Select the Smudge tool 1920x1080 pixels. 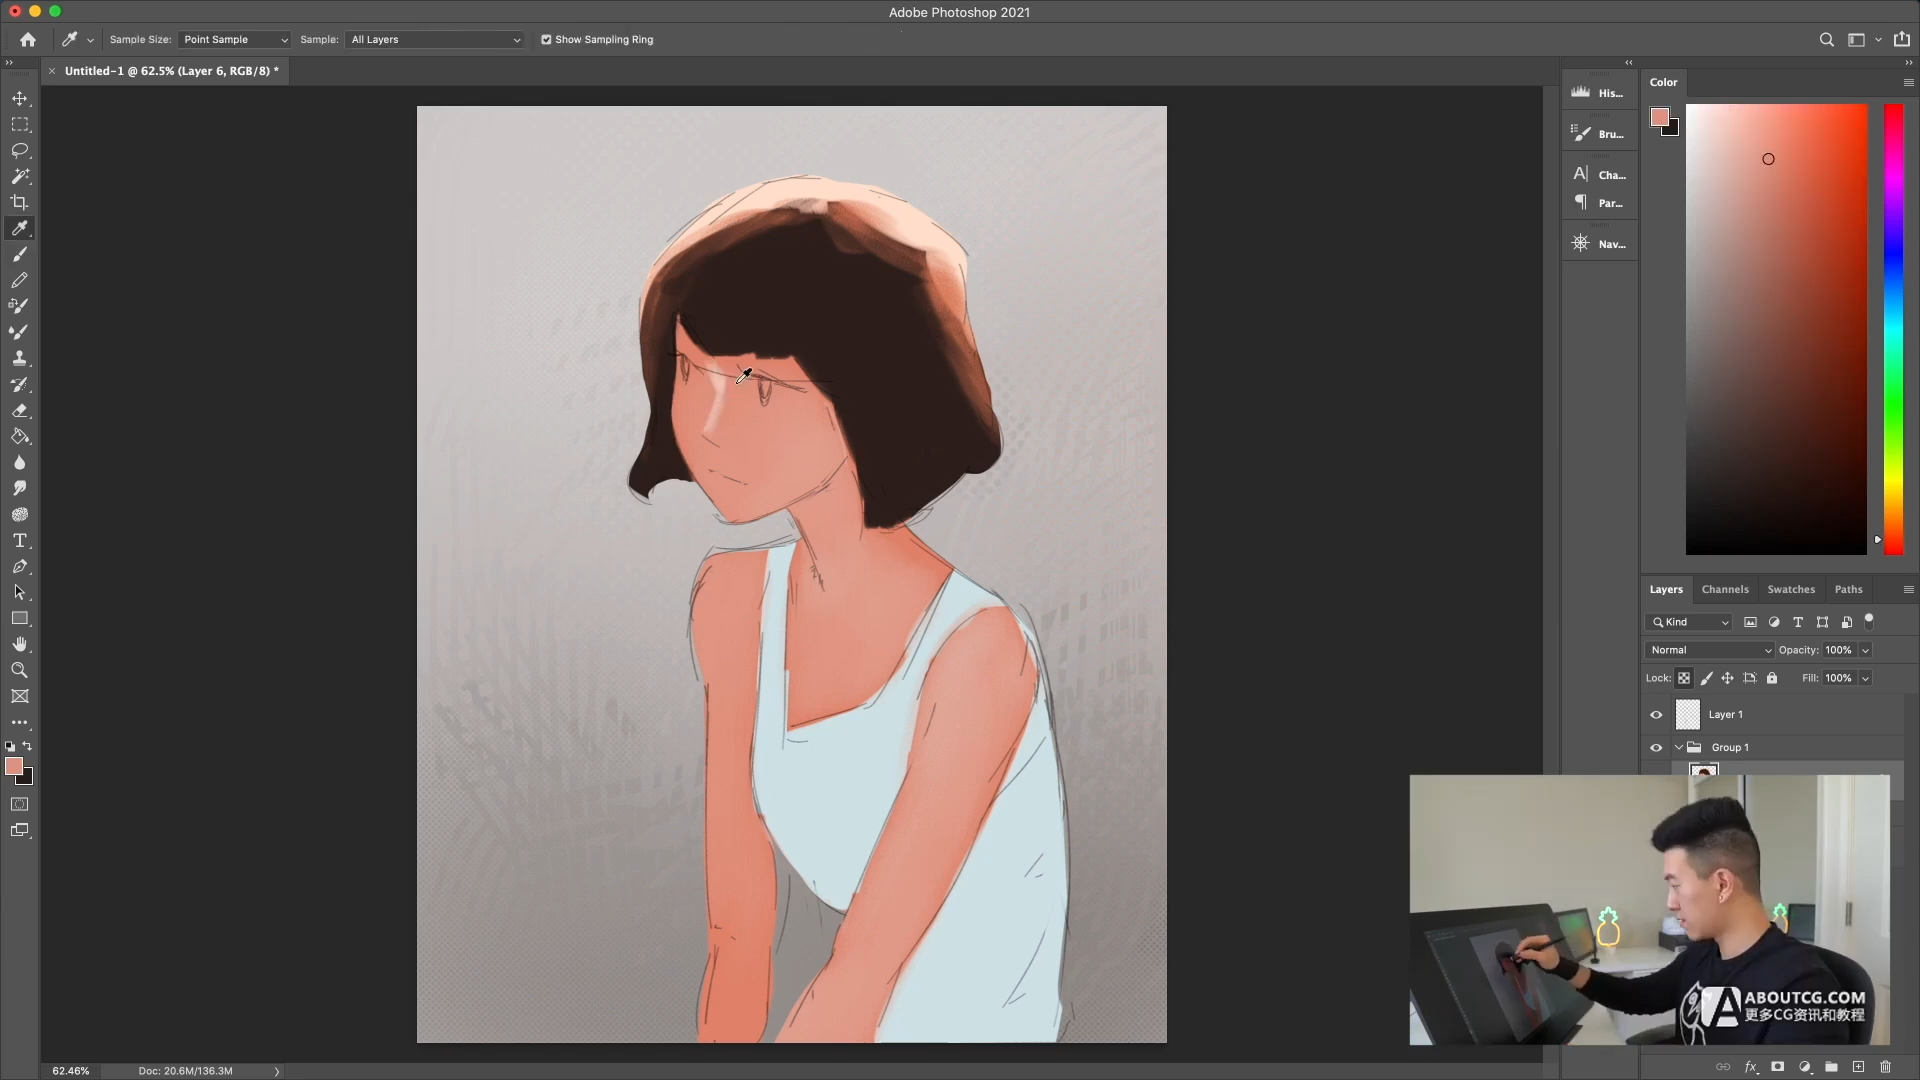click(x=19, y=488)
